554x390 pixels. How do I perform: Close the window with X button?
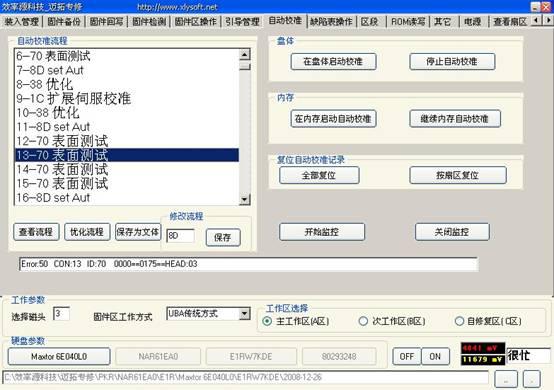pos(546,7)
